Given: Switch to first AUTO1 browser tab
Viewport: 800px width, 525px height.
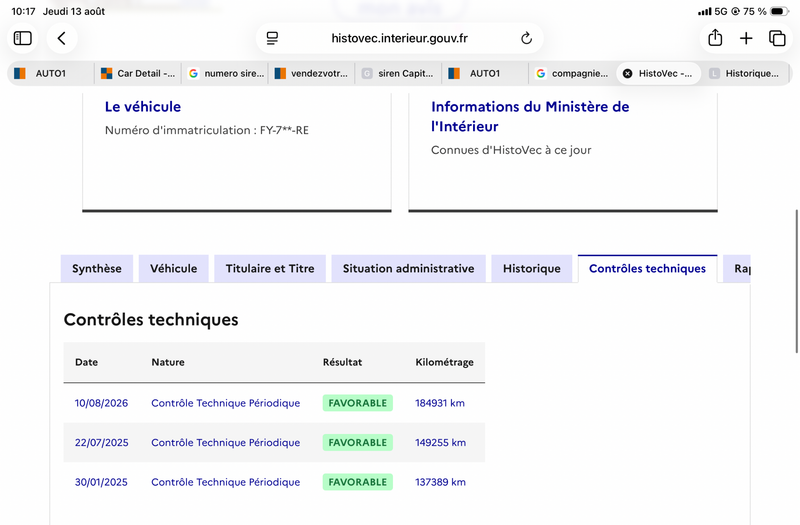Looking at the screenshot, I should (x=51, y=73).
